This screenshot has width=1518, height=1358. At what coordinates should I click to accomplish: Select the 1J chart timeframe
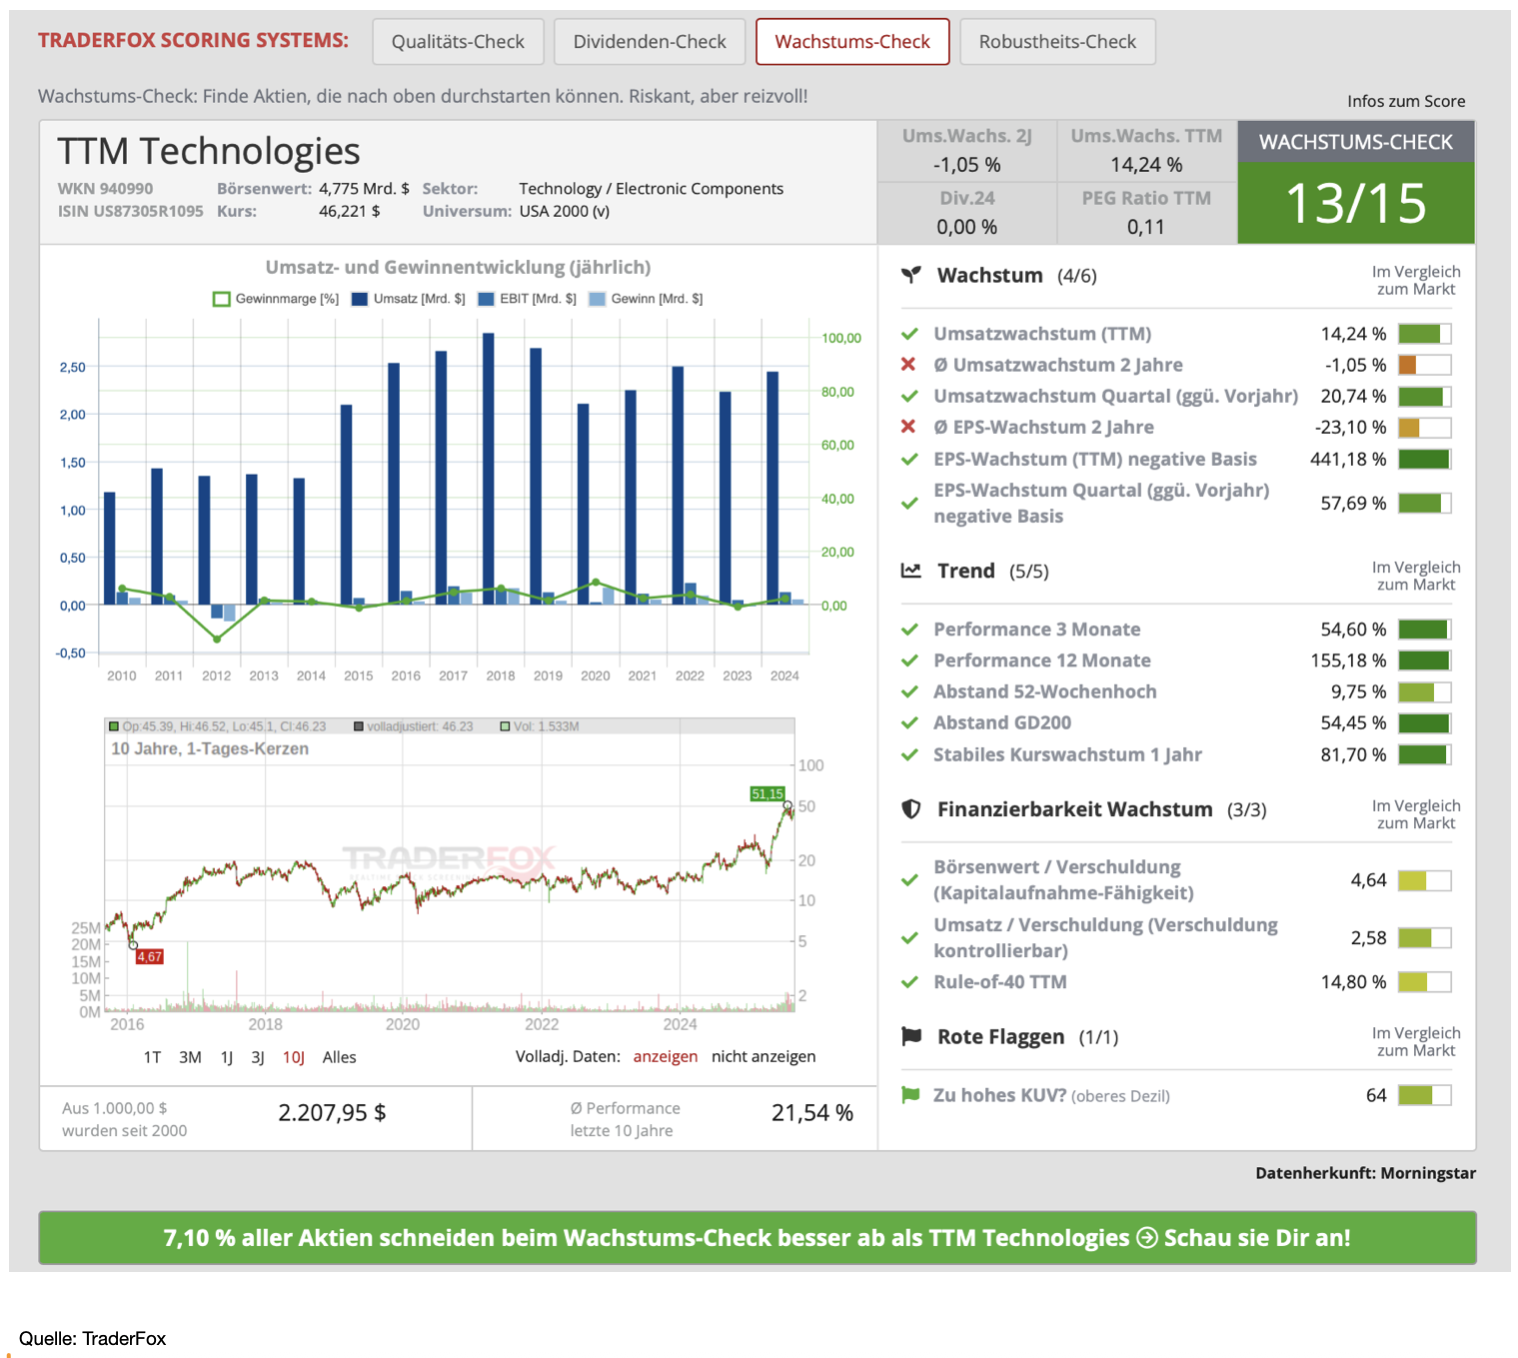tap(227, 1057)
